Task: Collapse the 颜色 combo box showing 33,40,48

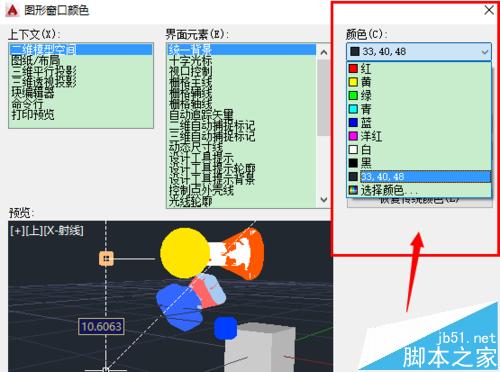Action: [x=419, y=52]
